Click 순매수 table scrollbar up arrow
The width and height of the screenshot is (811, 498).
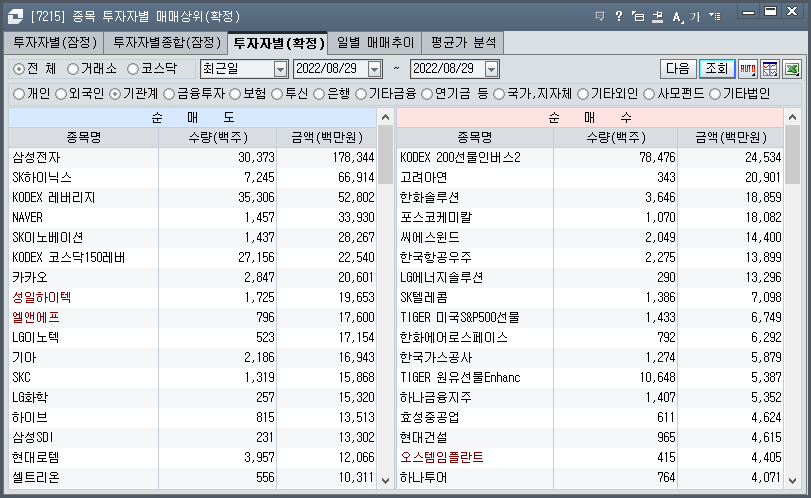792,117
